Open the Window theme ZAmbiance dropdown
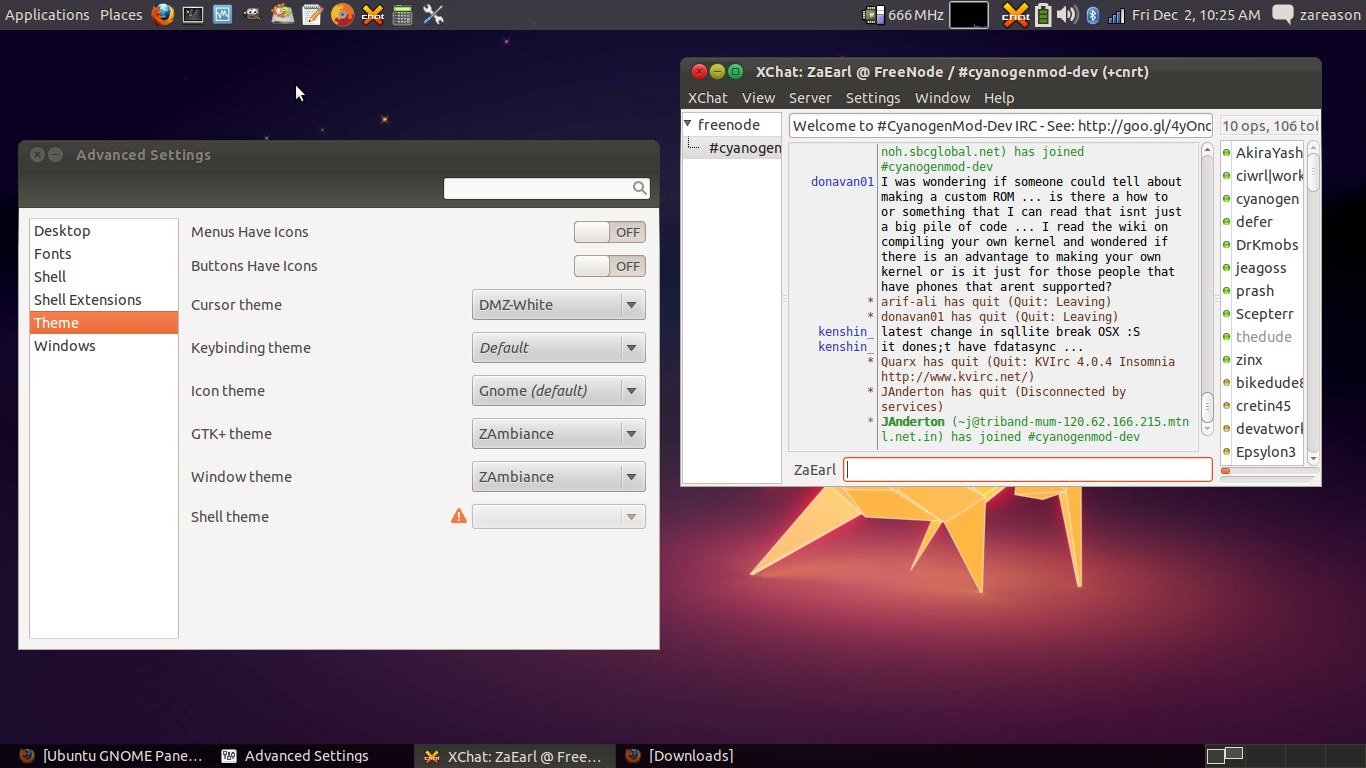Viewport: 1366px width, 768px height. pyautogui.click(x=559, y=477)
